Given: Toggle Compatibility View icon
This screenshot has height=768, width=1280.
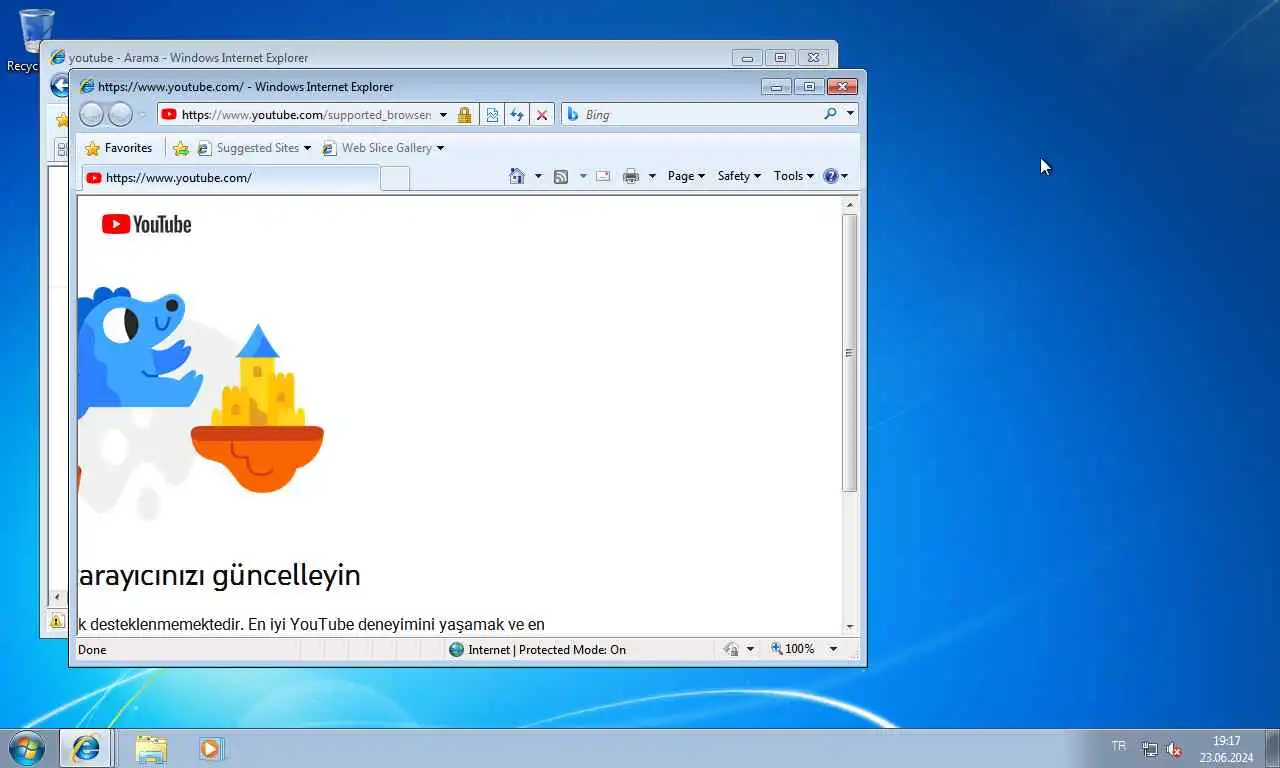Looking at the screenshot, I should 492,115.
